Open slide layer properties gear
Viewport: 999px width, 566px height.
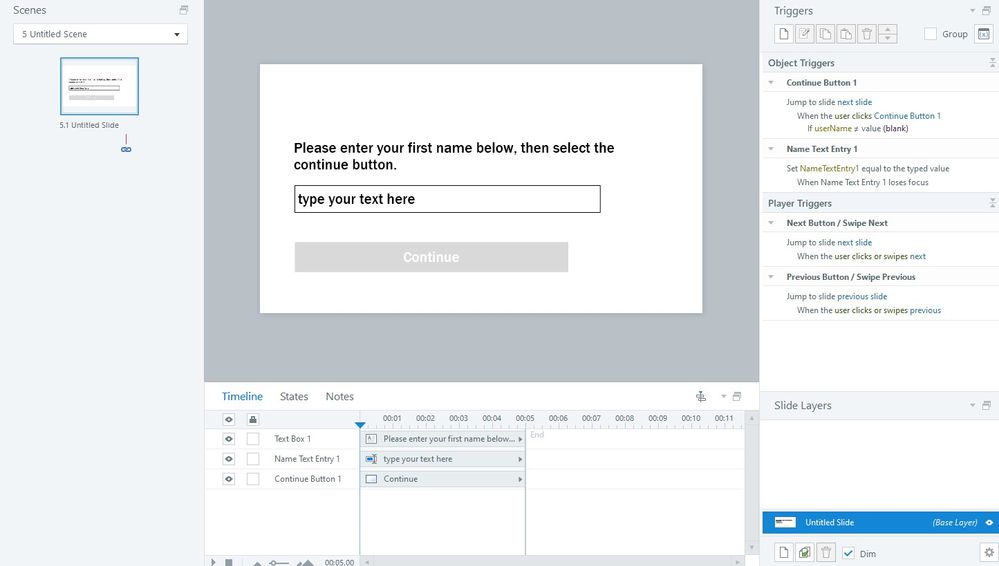(x=989, y=553)
